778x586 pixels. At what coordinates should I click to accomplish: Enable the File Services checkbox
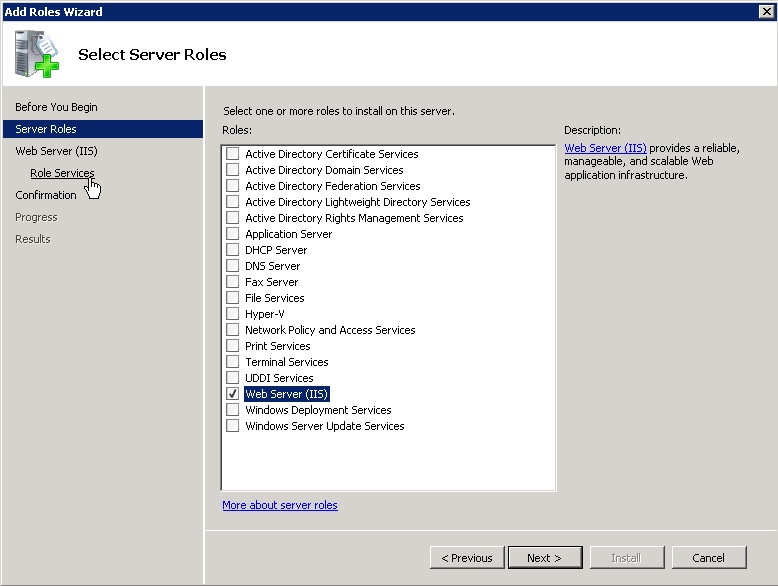pos(232,298)
